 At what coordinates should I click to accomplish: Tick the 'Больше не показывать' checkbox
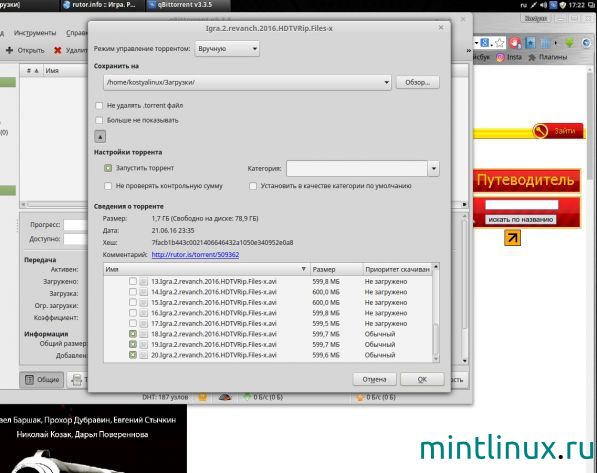pos(99,120)
